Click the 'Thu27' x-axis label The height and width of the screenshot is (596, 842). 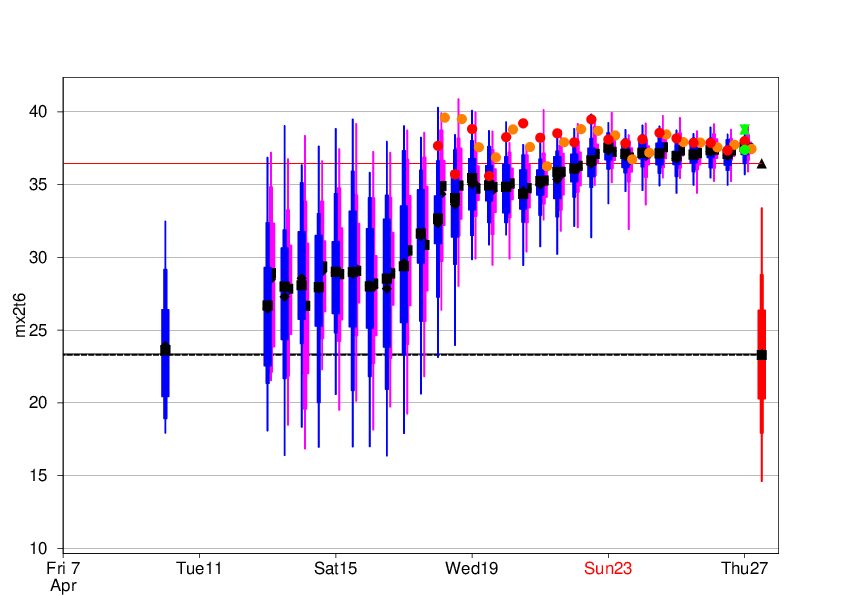(744, 568)
